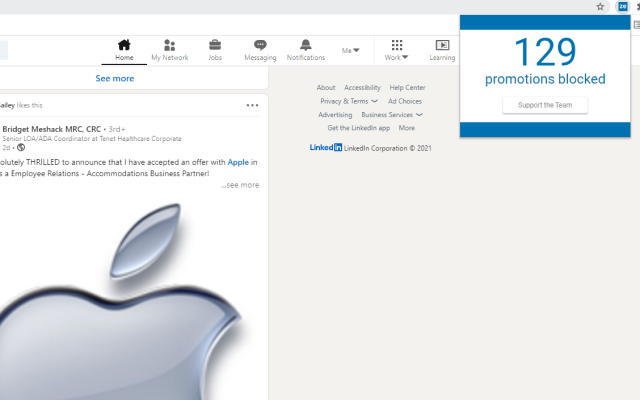The width and height of the screenshot is (640, 400).
Task: Open the Accessibility footer link
Action: point(362,87)
